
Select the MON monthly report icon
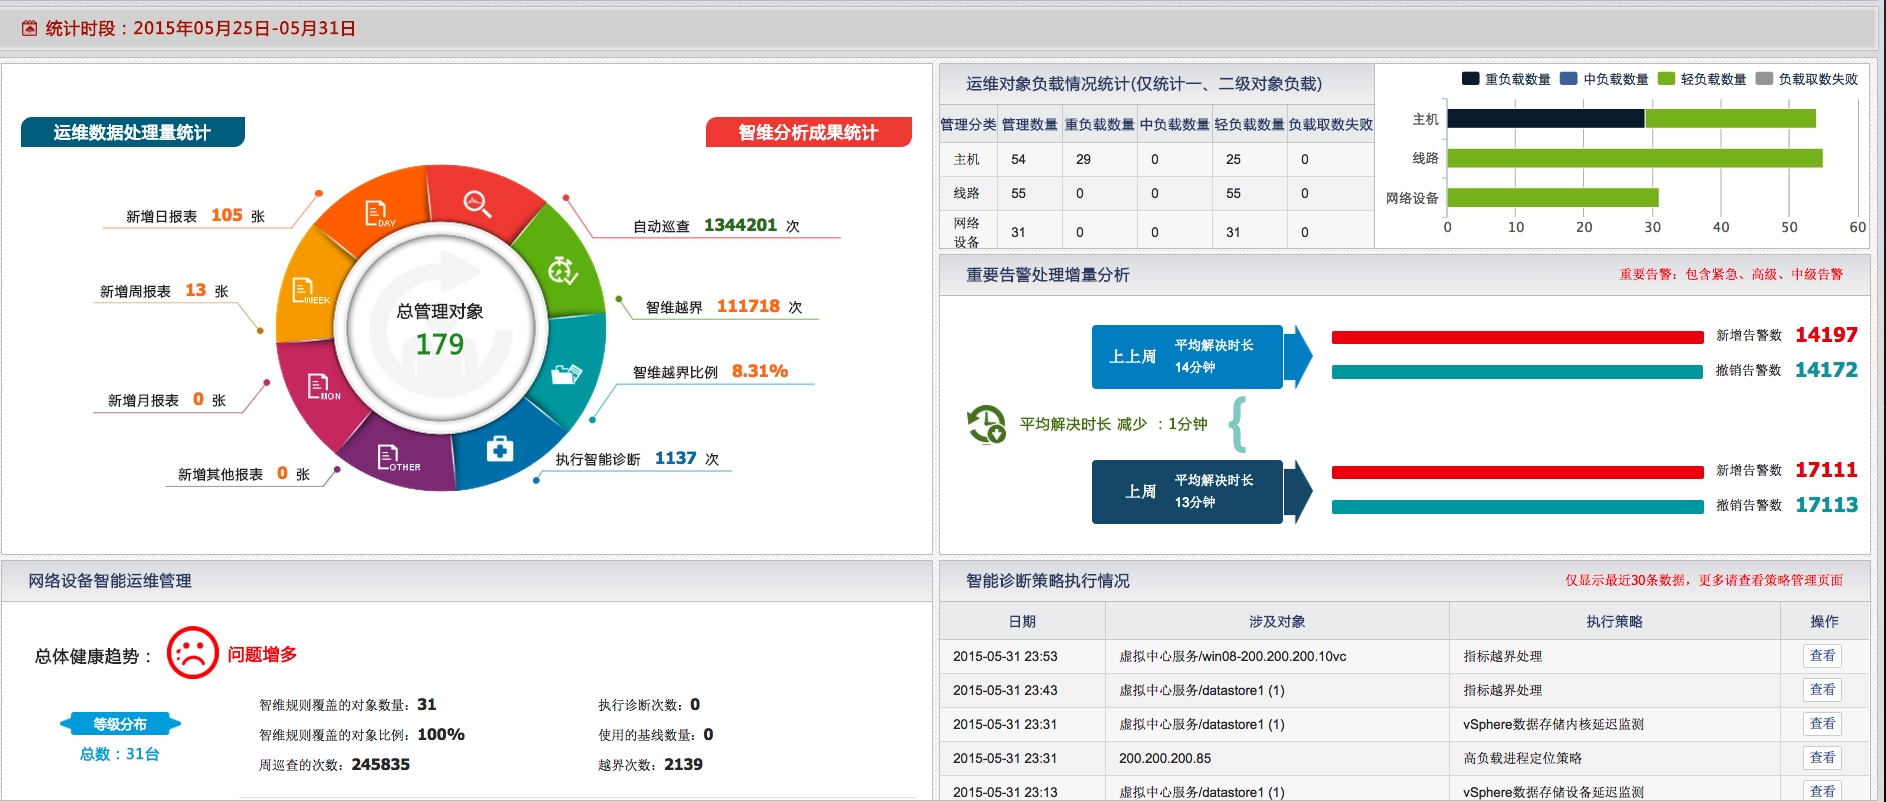point(322,386)
